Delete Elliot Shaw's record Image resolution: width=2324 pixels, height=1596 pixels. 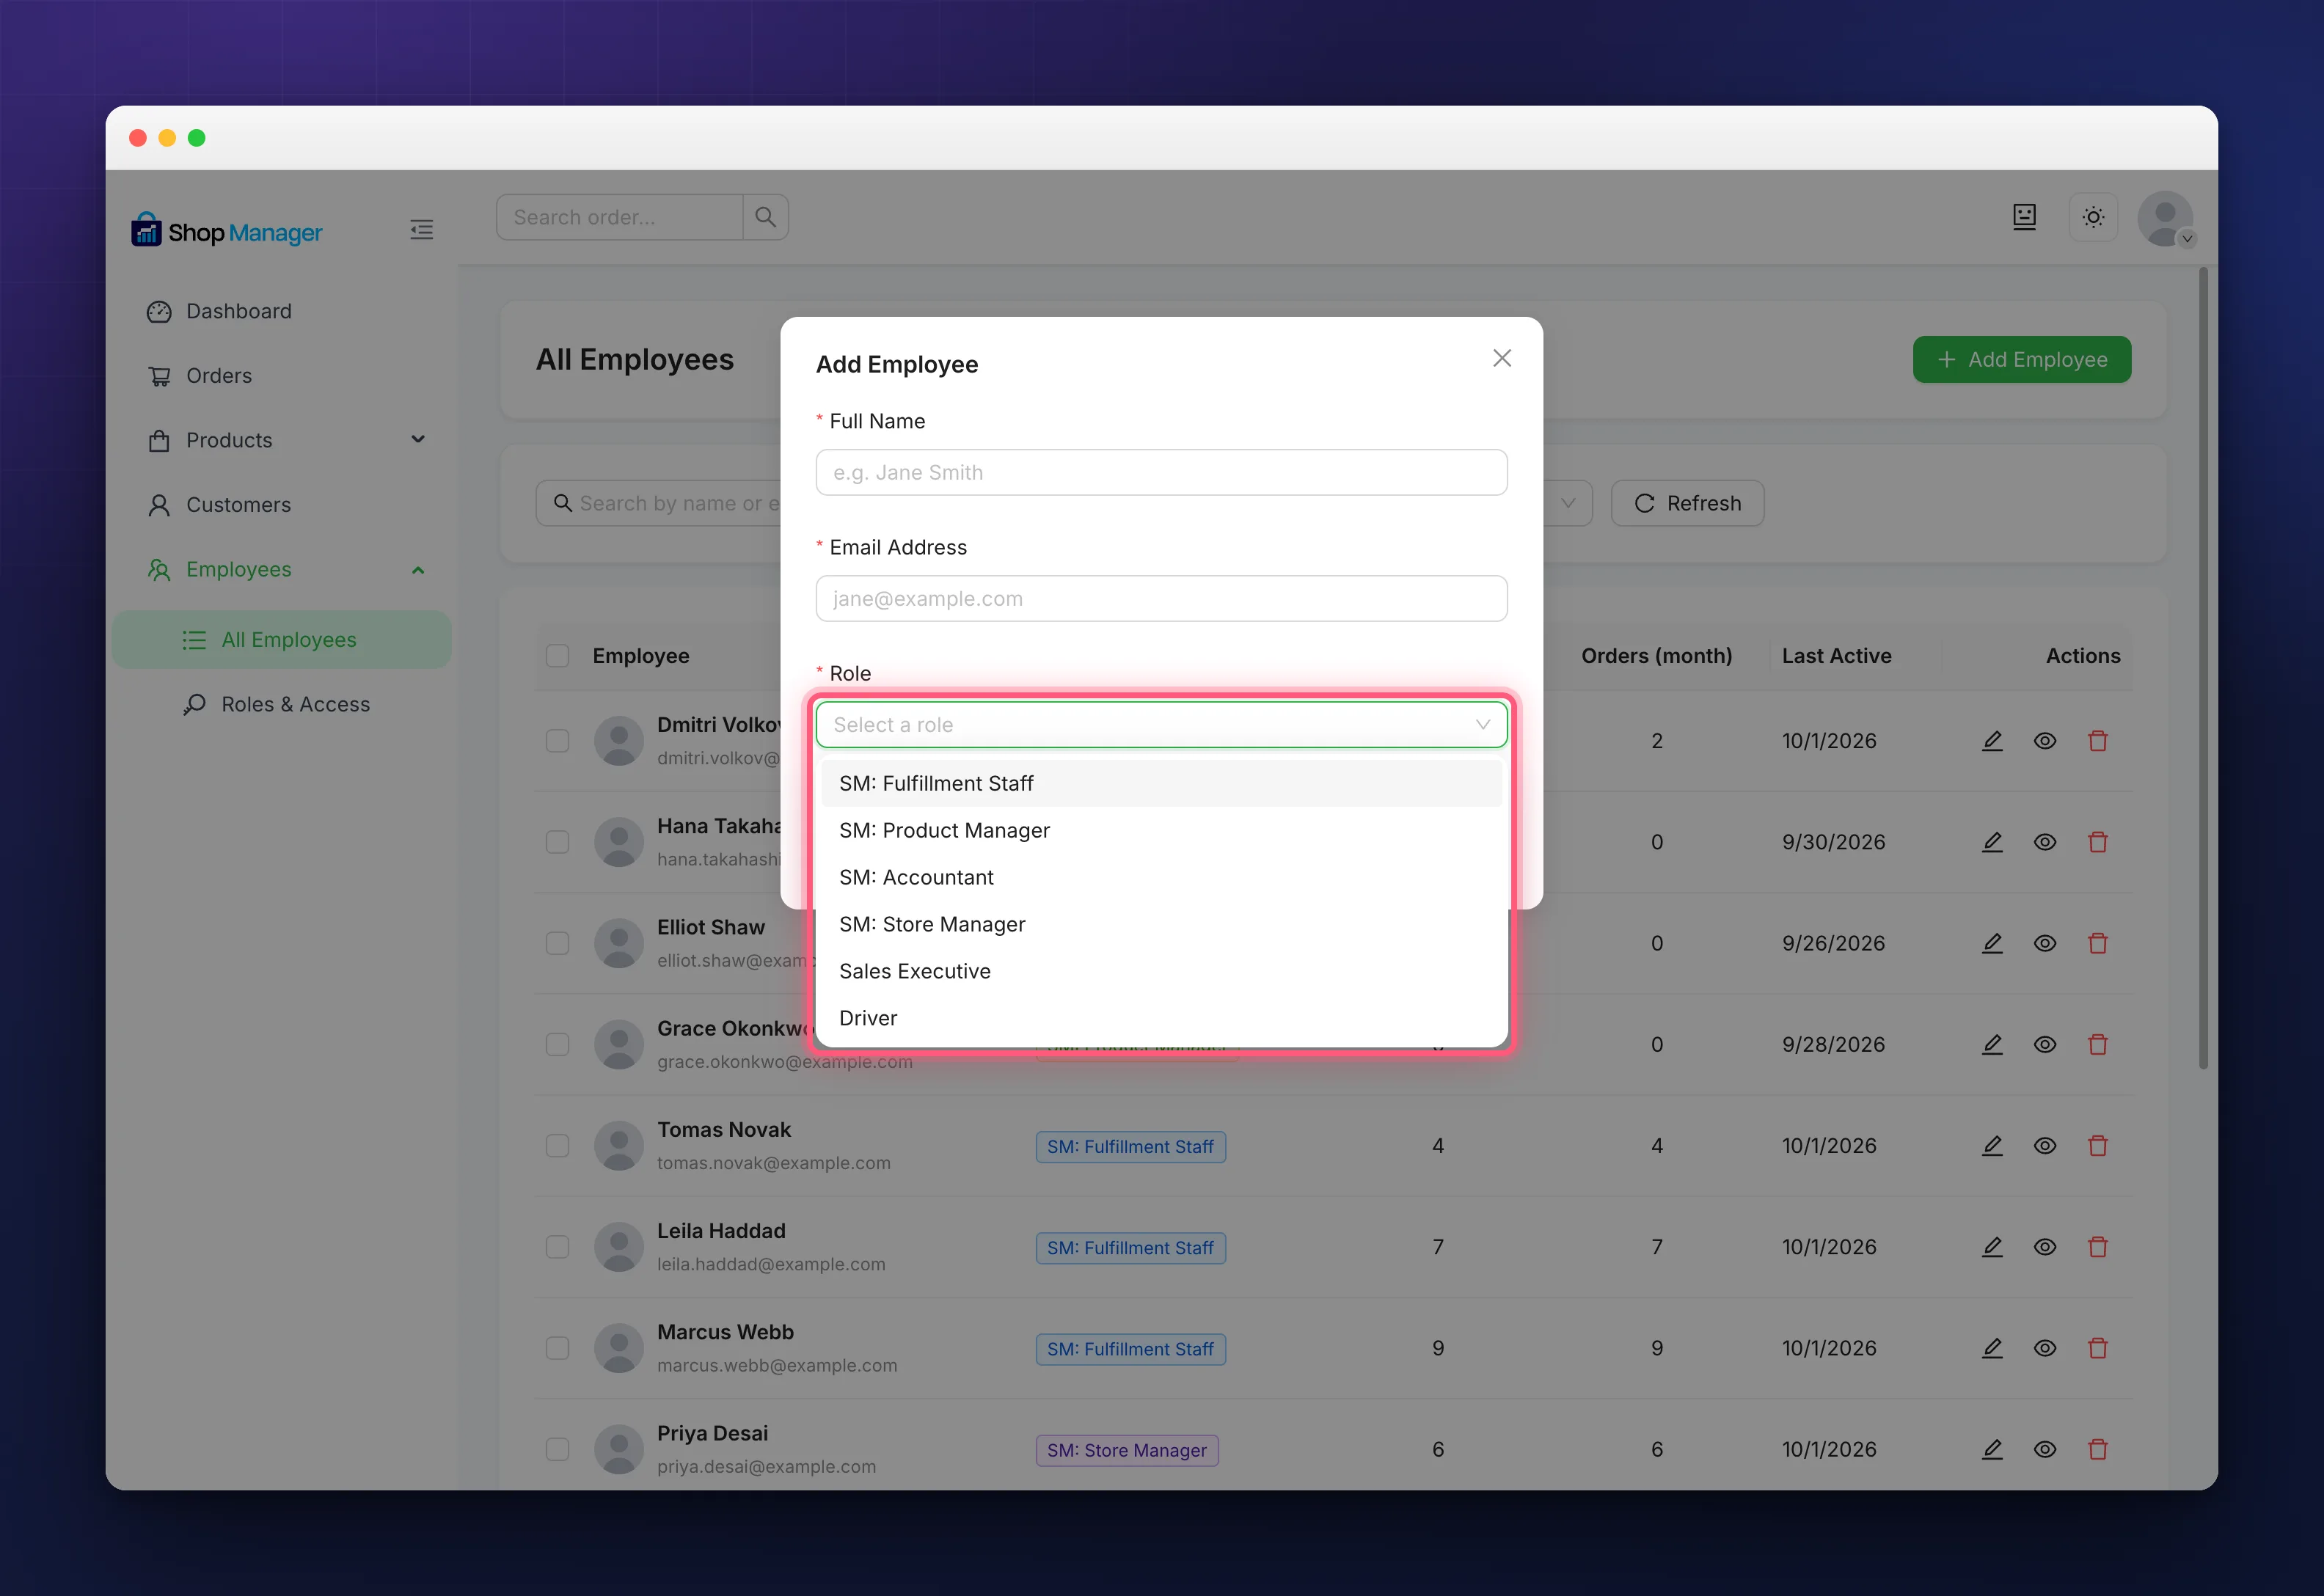tap(2098, 943)
